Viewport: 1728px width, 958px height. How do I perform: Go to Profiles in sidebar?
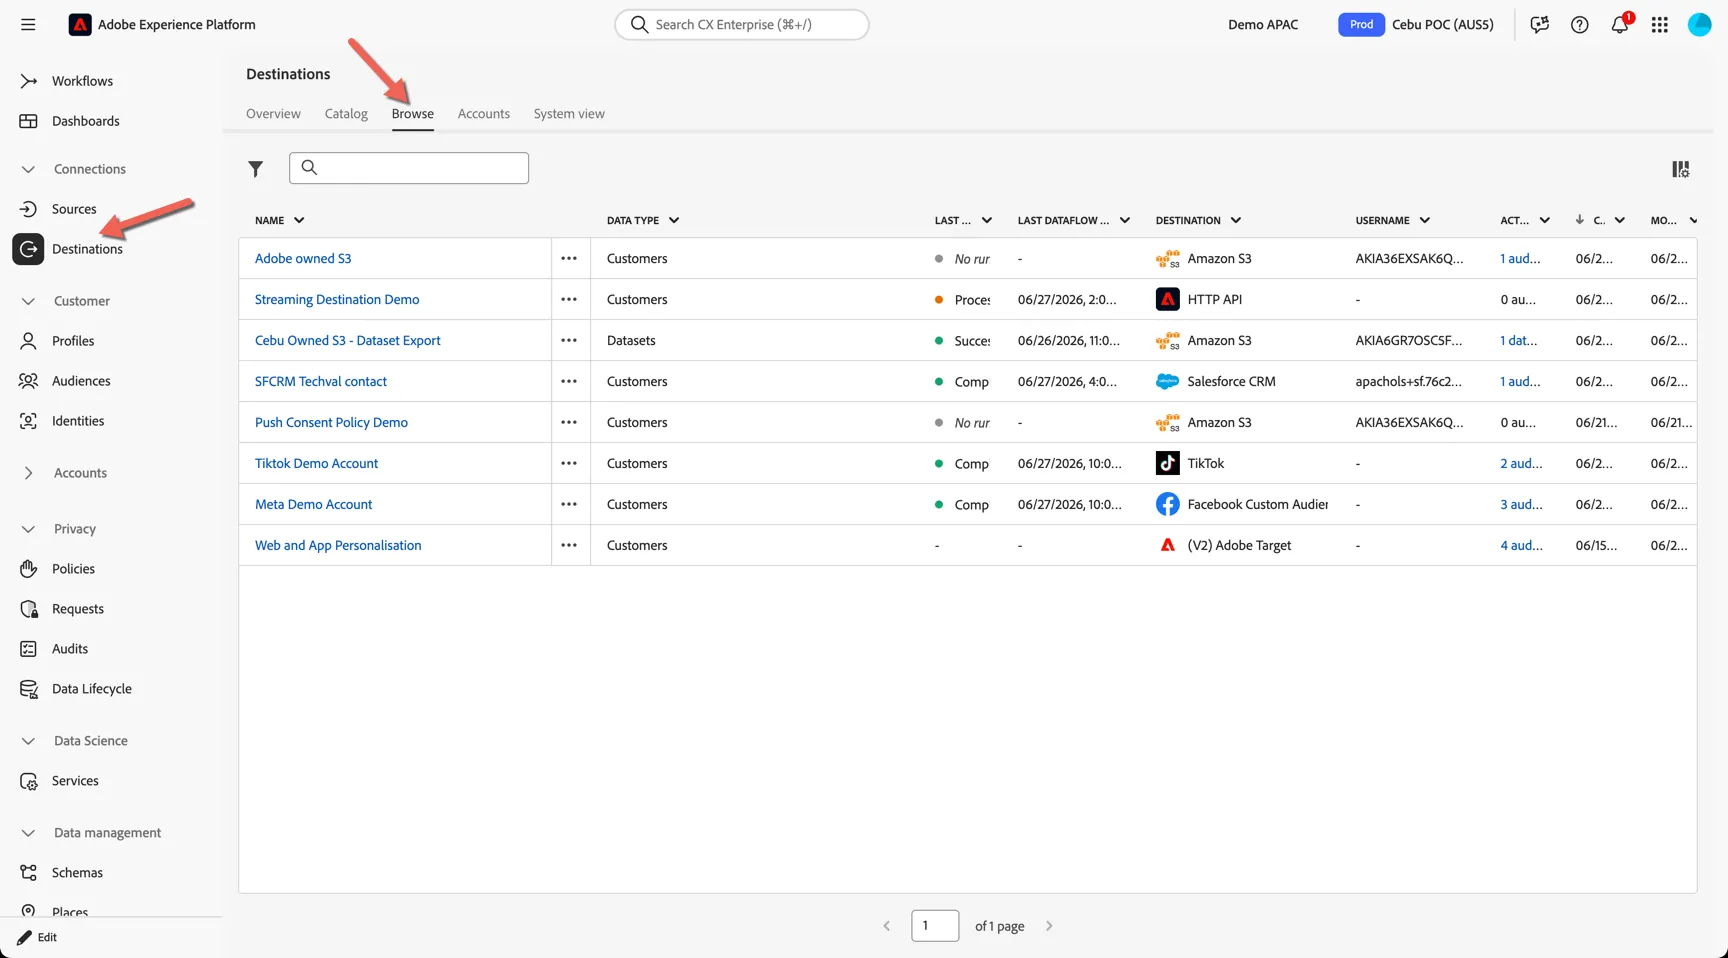(73, 341)
